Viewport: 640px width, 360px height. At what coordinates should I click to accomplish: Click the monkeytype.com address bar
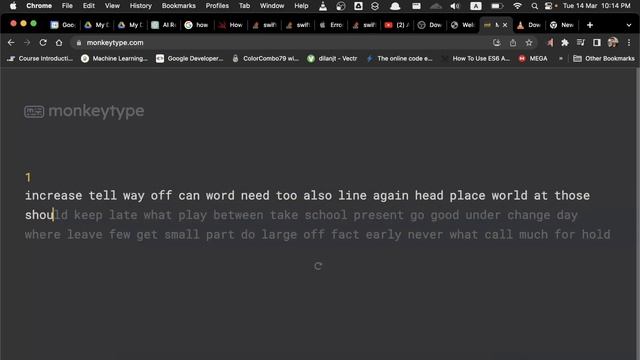pyautogui.click(x=282, y=42)
